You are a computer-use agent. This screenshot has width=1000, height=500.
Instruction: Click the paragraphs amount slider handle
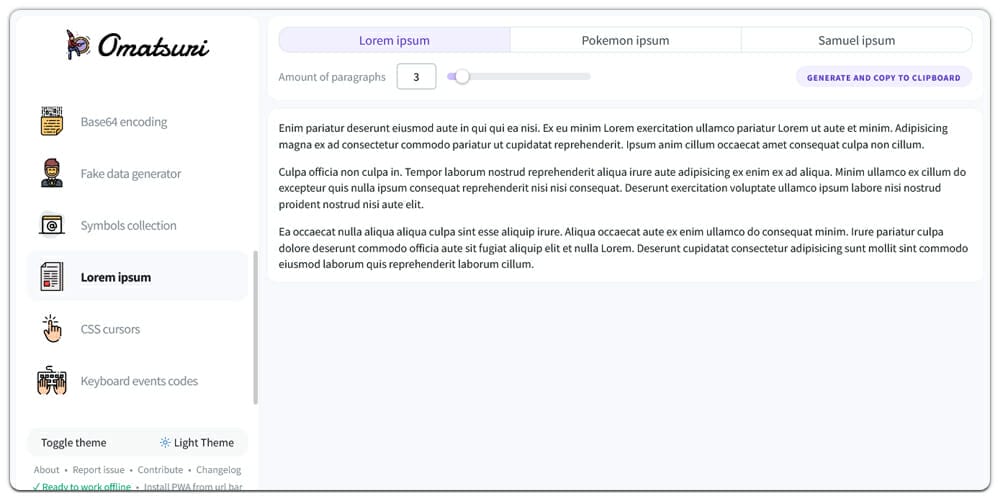point(462,77)
